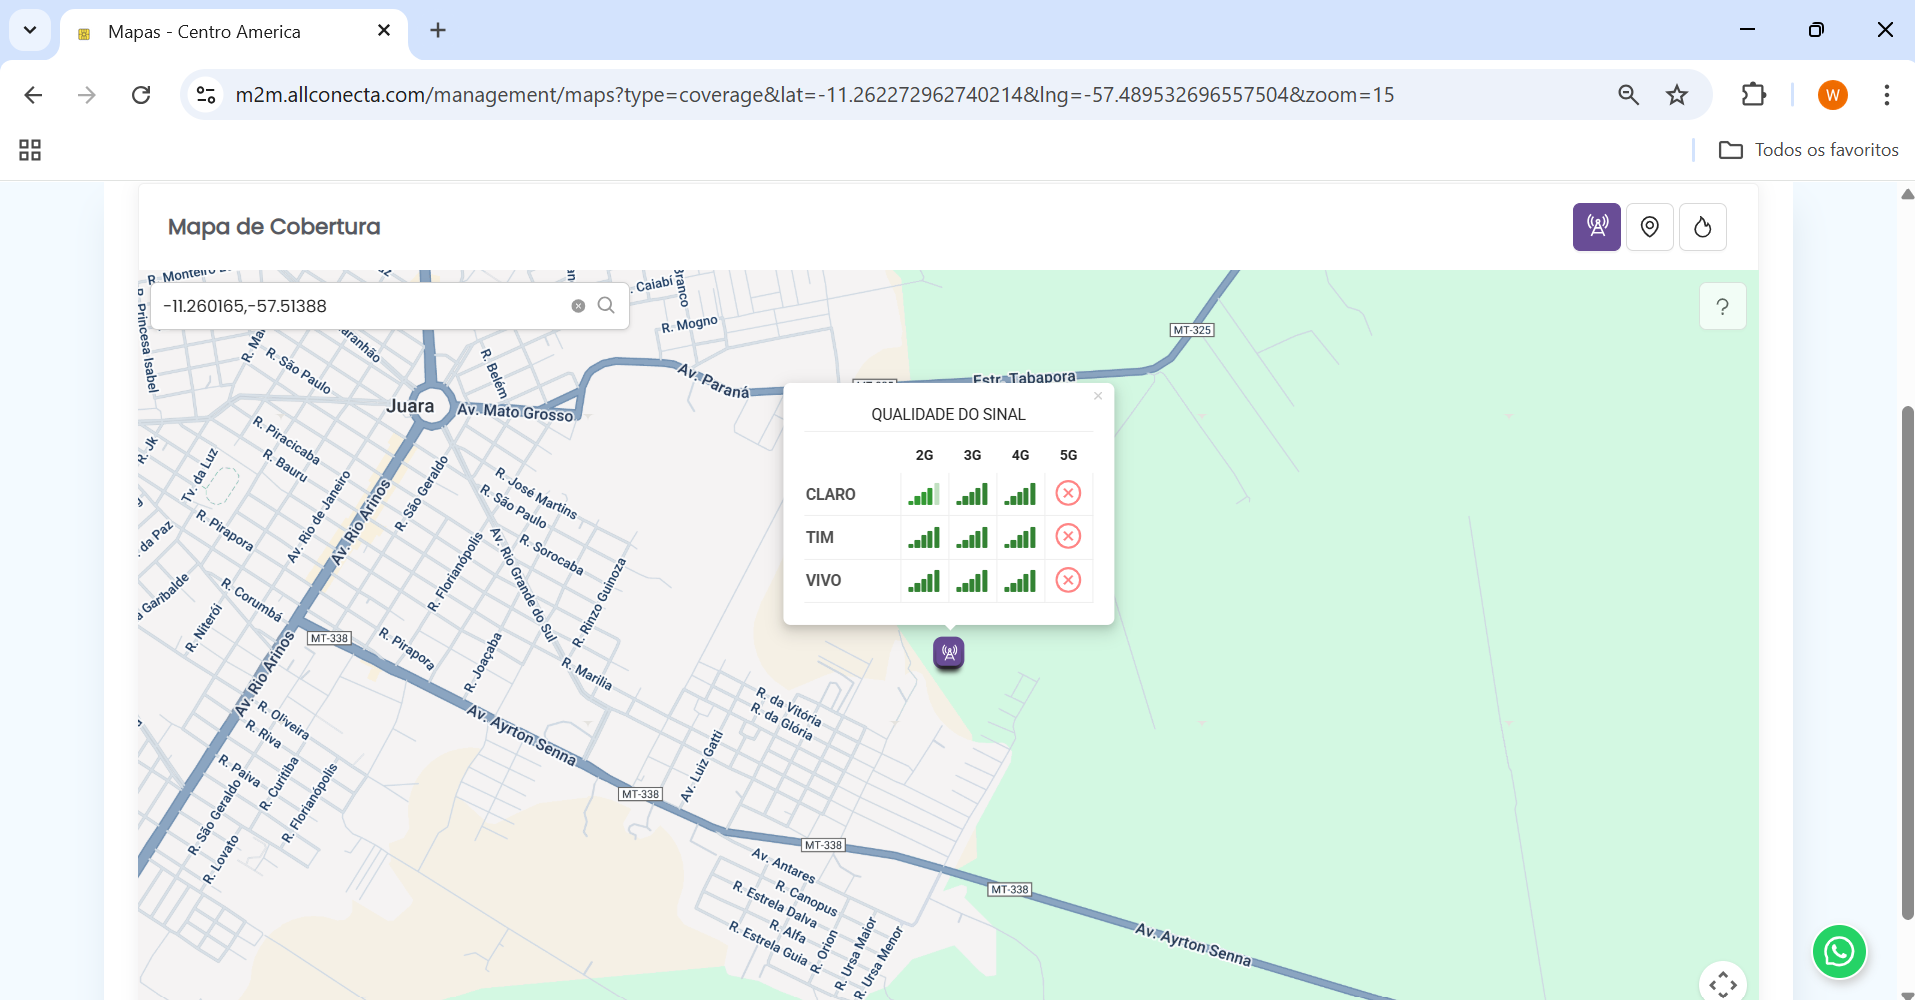Open the map help question mark
Viewport: 1915px width, 1000px height.
click(x=1722, y=307)
